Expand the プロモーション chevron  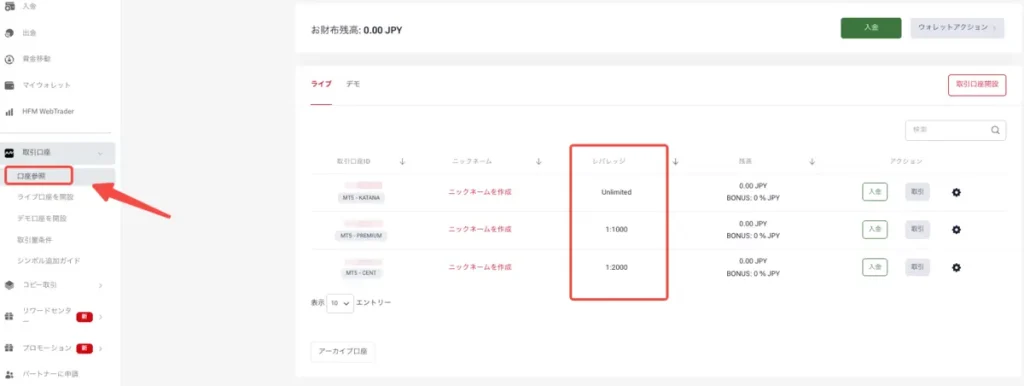coord(100,348)
